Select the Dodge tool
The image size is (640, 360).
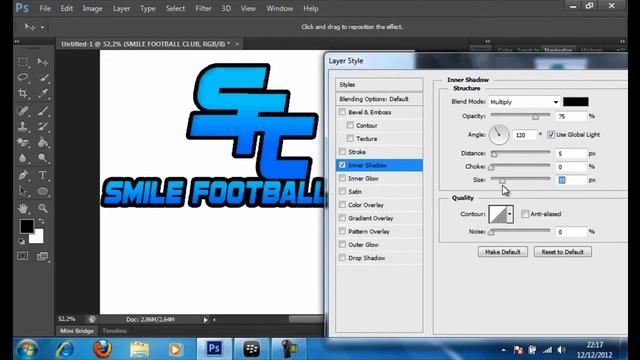(43, 158)
